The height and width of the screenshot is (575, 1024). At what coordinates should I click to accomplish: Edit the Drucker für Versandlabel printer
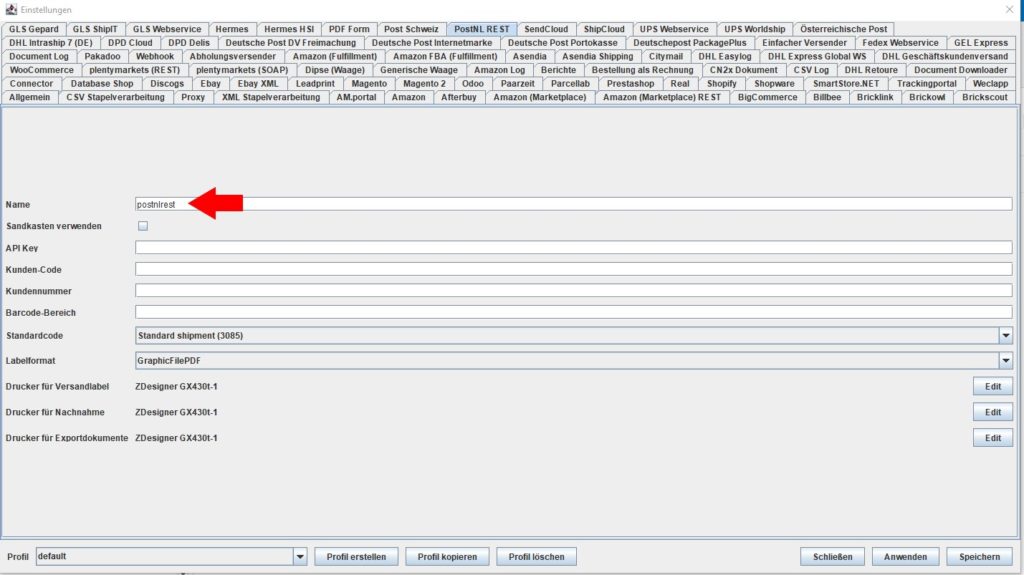point(993,386)
